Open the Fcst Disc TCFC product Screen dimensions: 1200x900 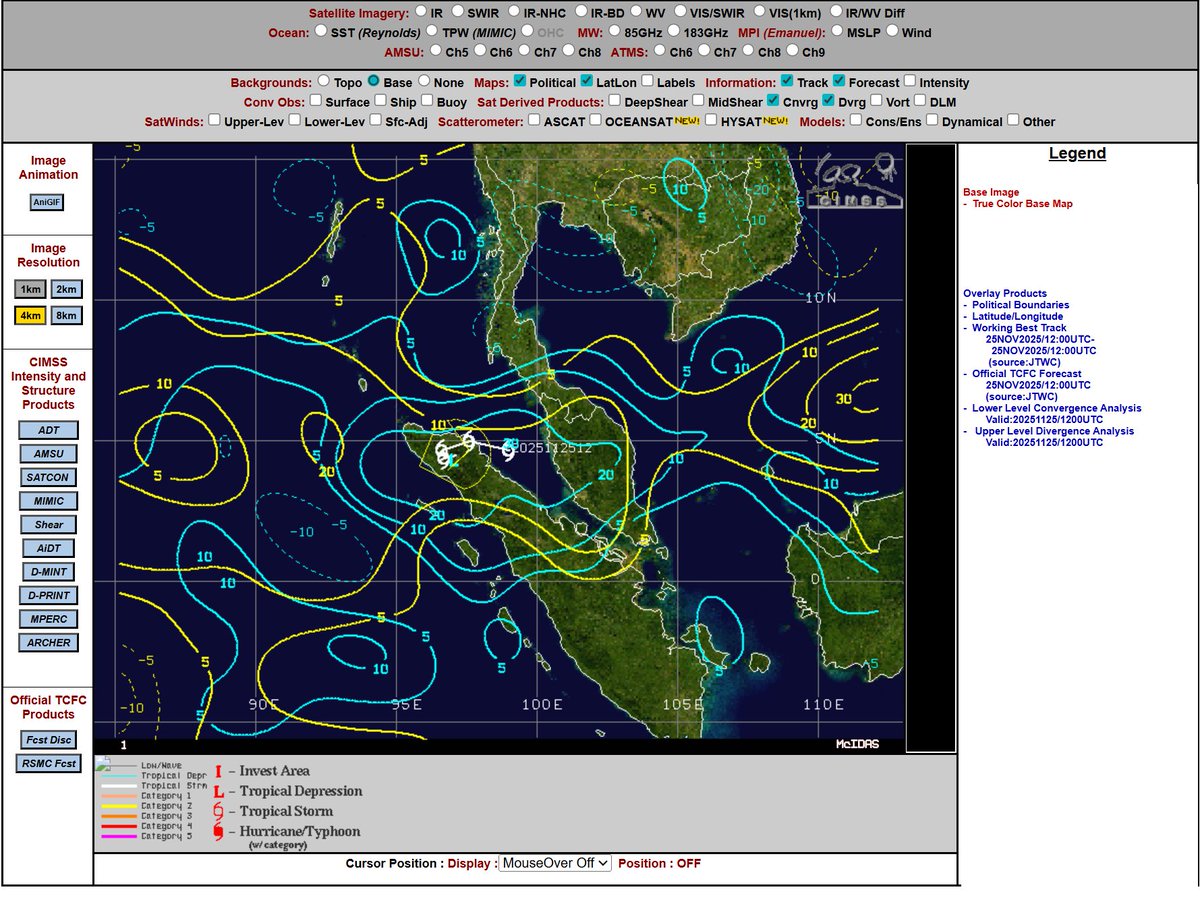point(47,739)
